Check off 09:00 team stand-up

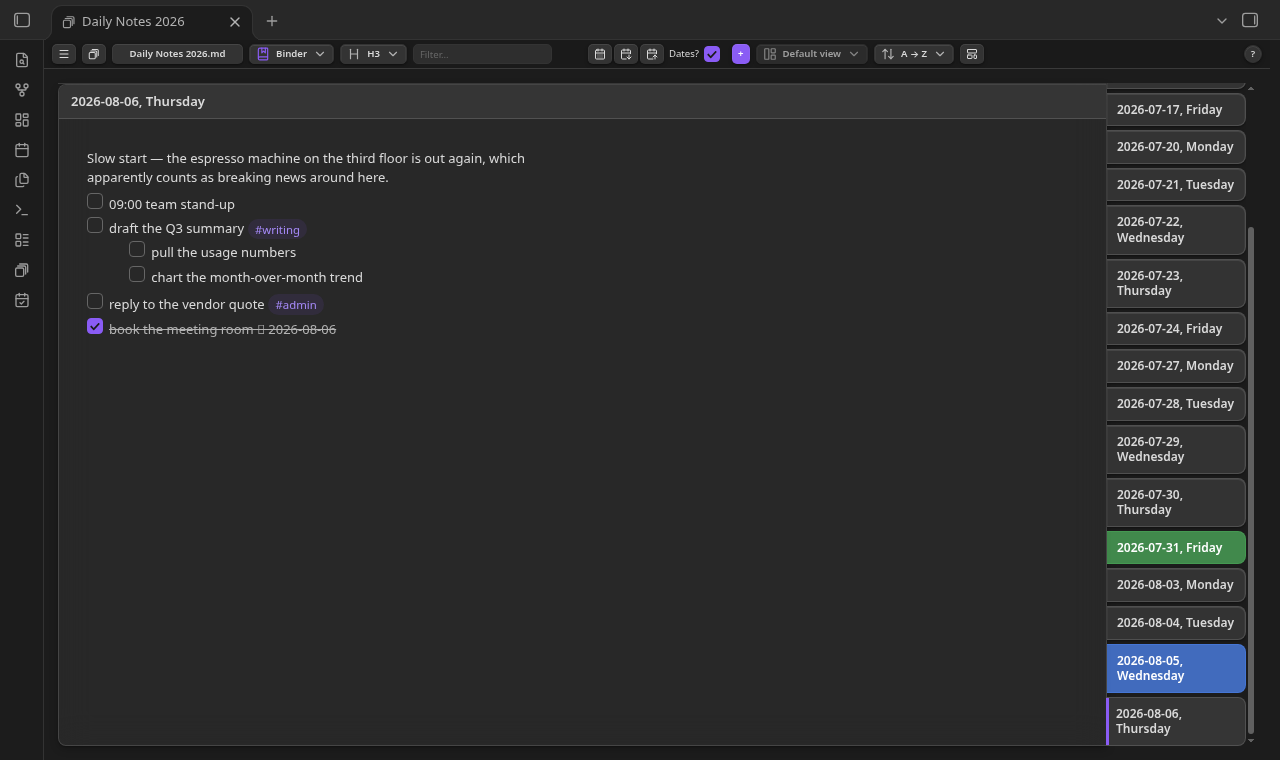pyautogui.click(x=95, y=202)
